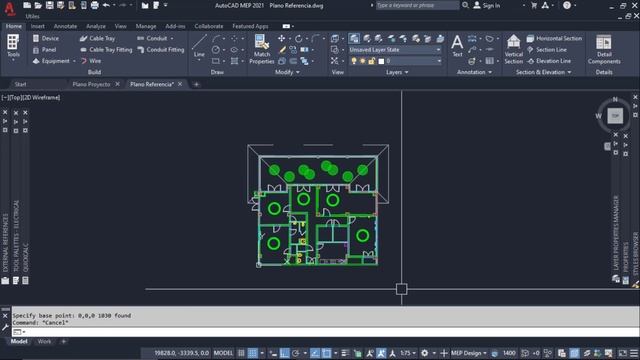This screenshot has height=360, width=640.
Task: Toggle snap mode in status bar
Action: pyautogui.click(x=253, y=353)
